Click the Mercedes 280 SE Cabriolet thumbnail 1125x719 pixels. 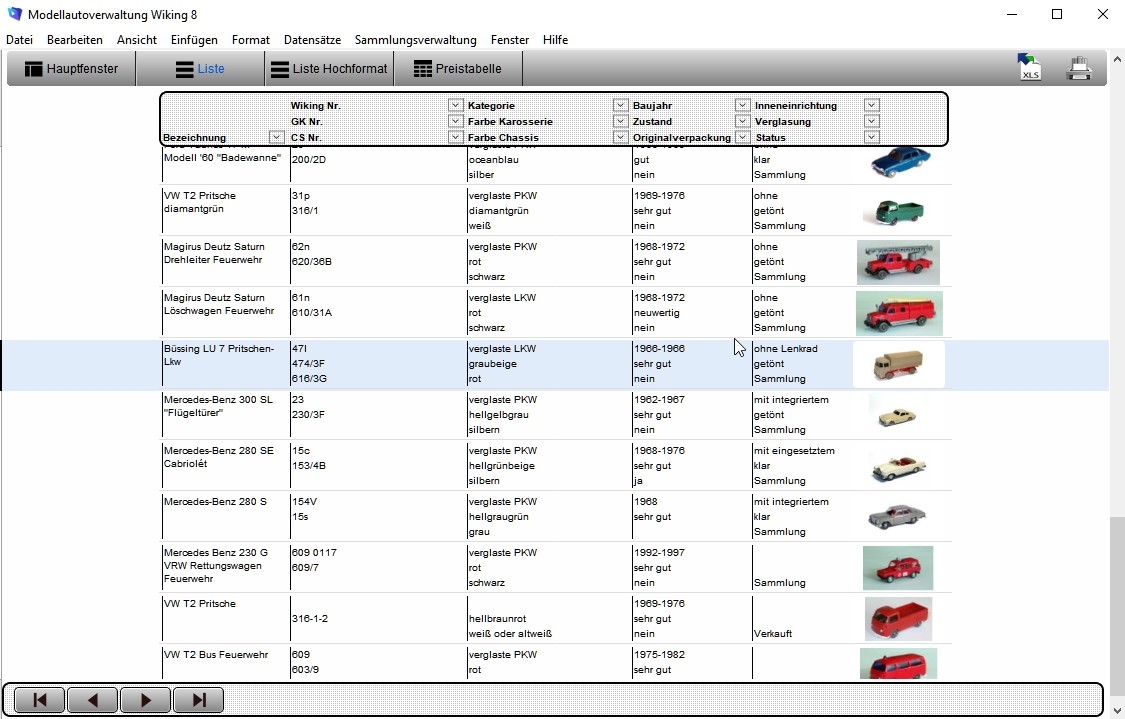click(x=898, y=467)
